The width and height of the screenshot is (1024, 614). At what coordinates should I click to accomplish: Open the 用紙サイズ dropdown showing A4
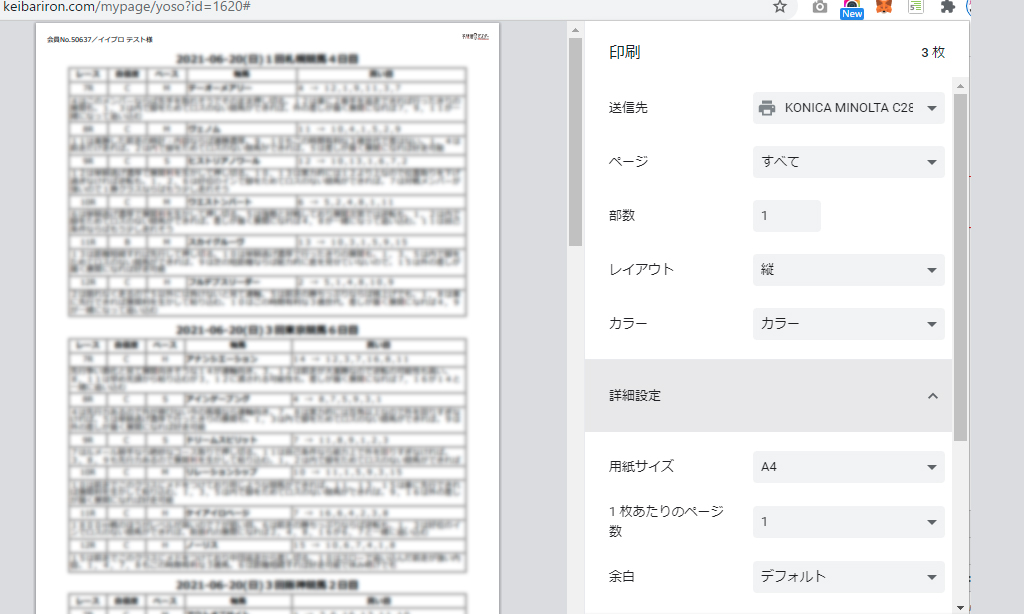click(848, 467)
